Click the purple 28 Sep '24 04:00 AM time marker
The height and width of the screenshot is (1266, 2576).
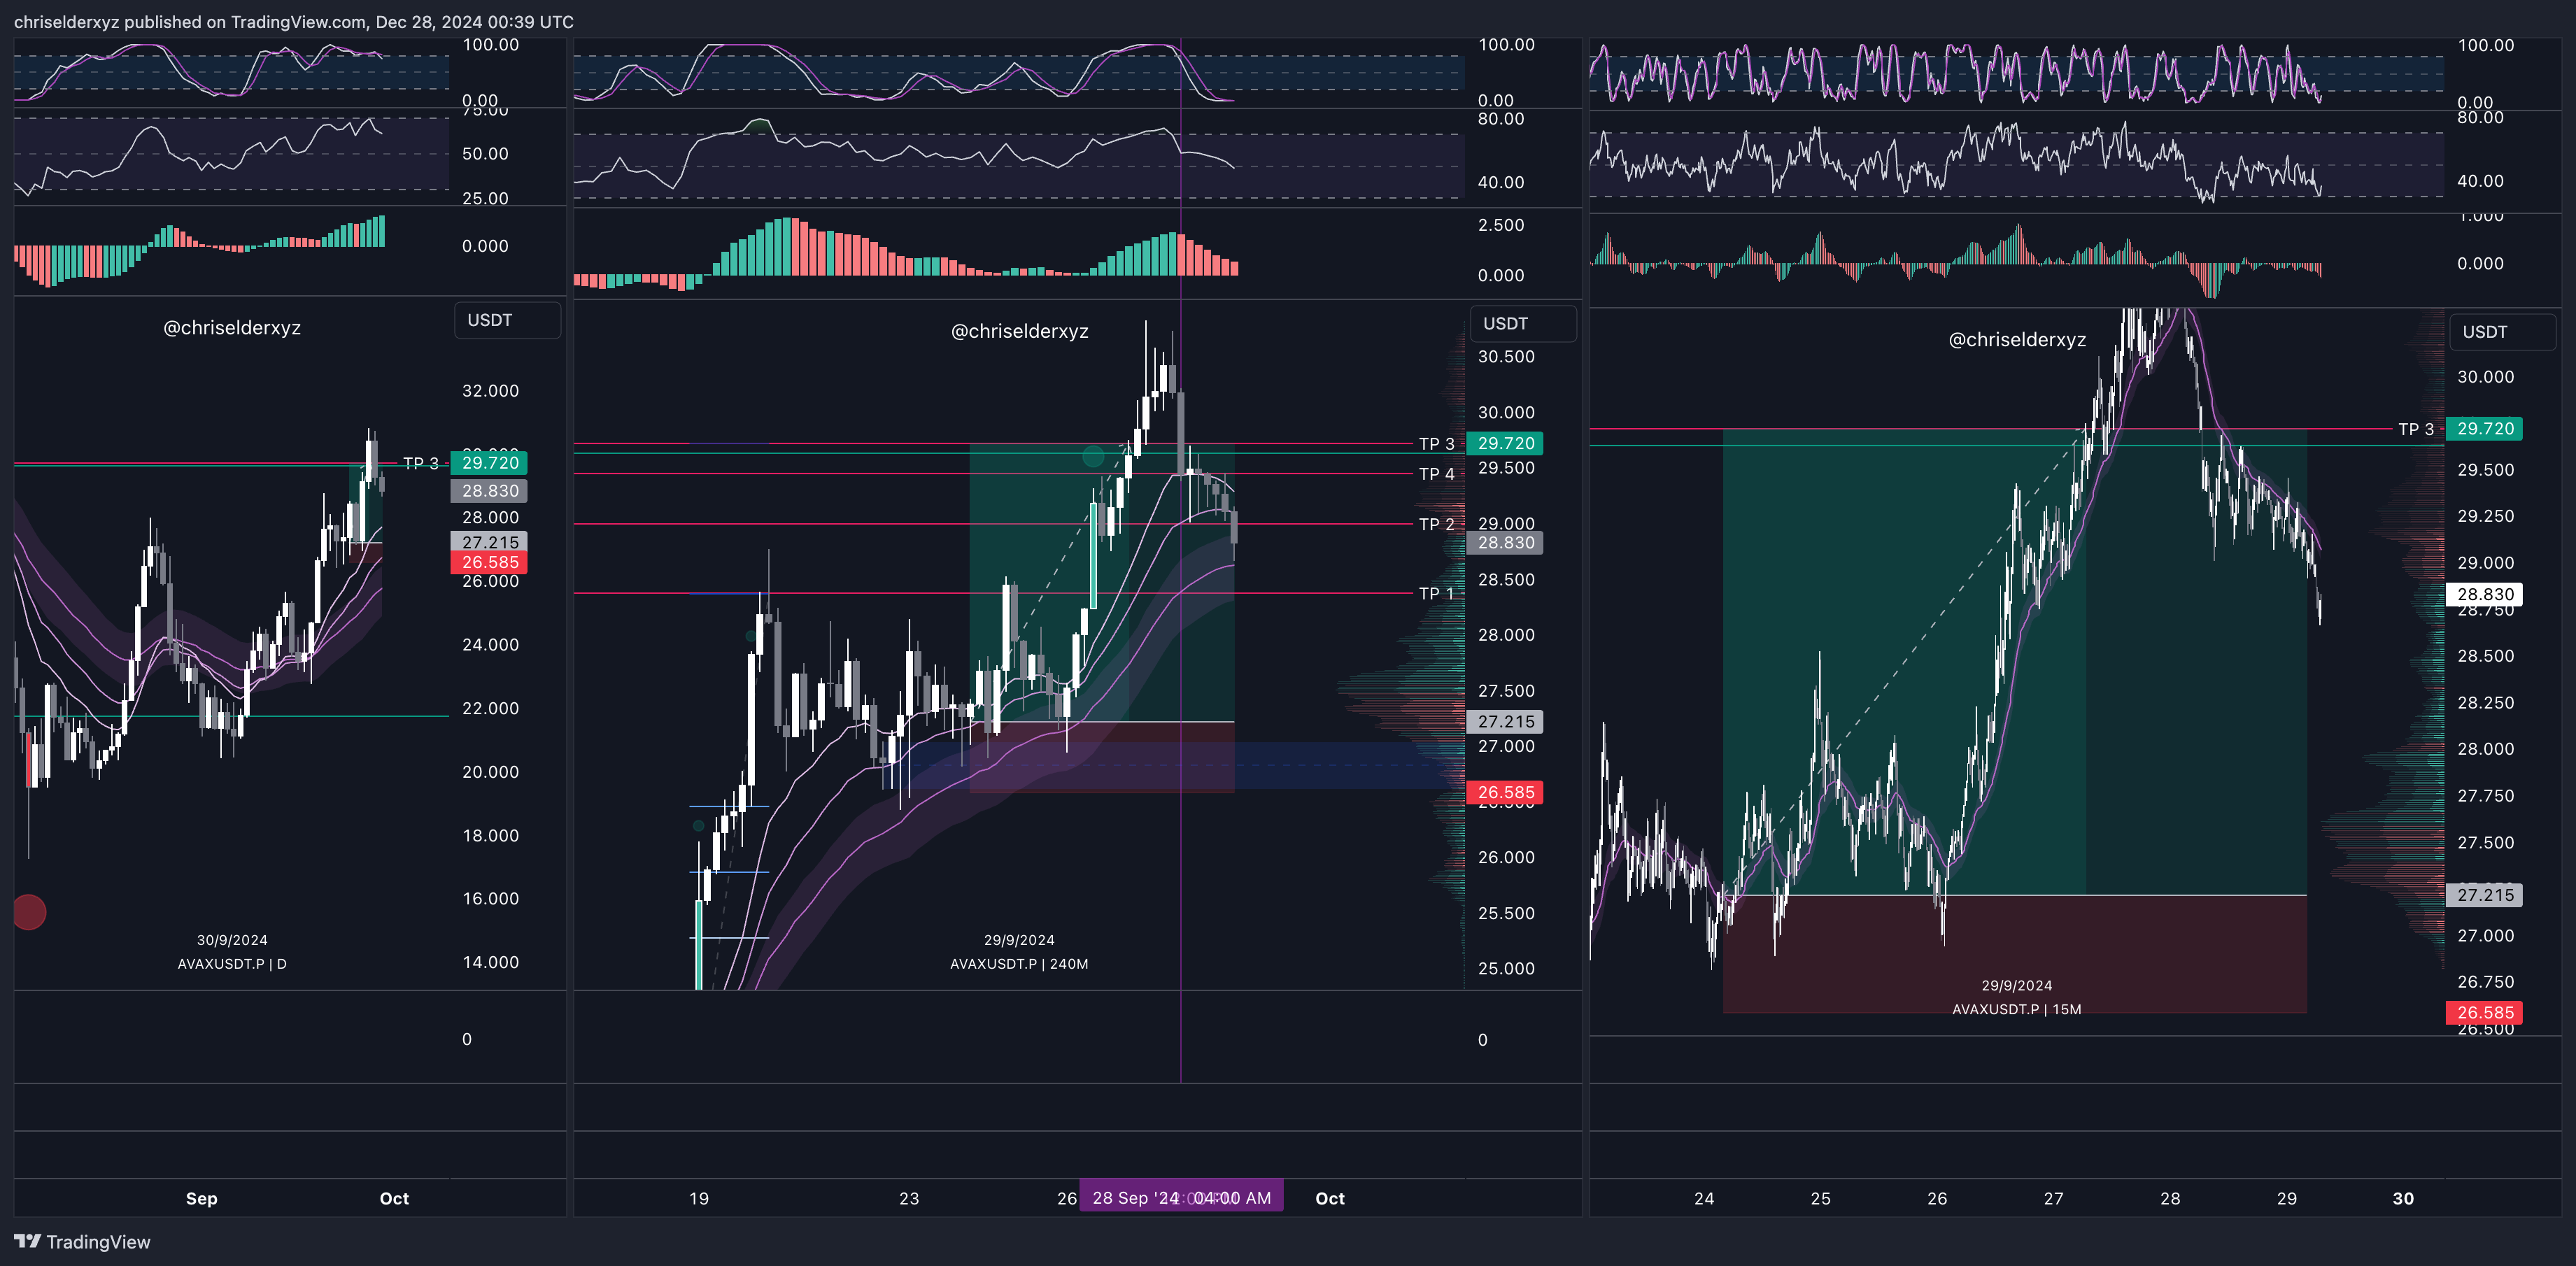[x=1180, y=1197]
